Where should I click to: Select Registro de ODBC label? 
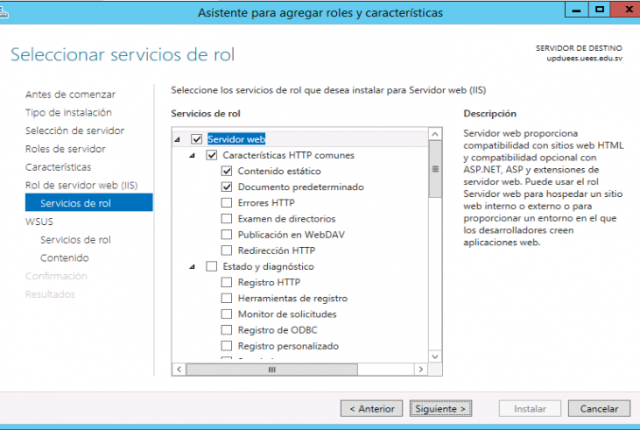[x=278, y=330]
